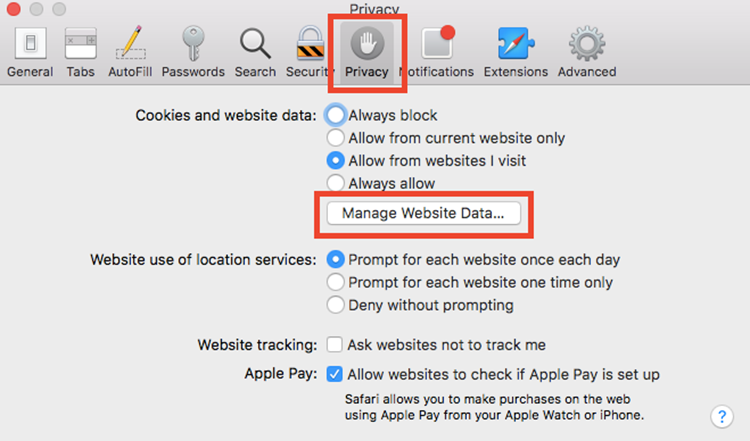The height and width of the screenshot is (441, 750).
Task: Select Deny without prompting option
Action: pos(336,305)
